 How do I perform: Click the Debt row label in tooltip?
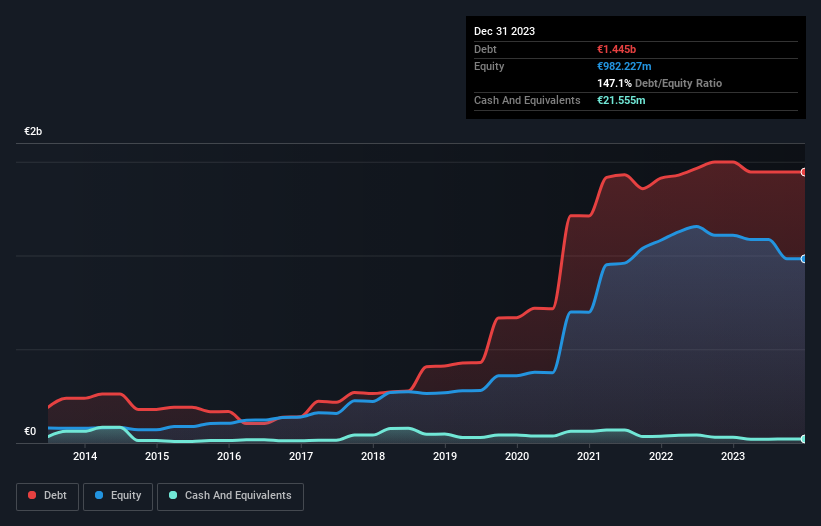(x=485, y=49)
